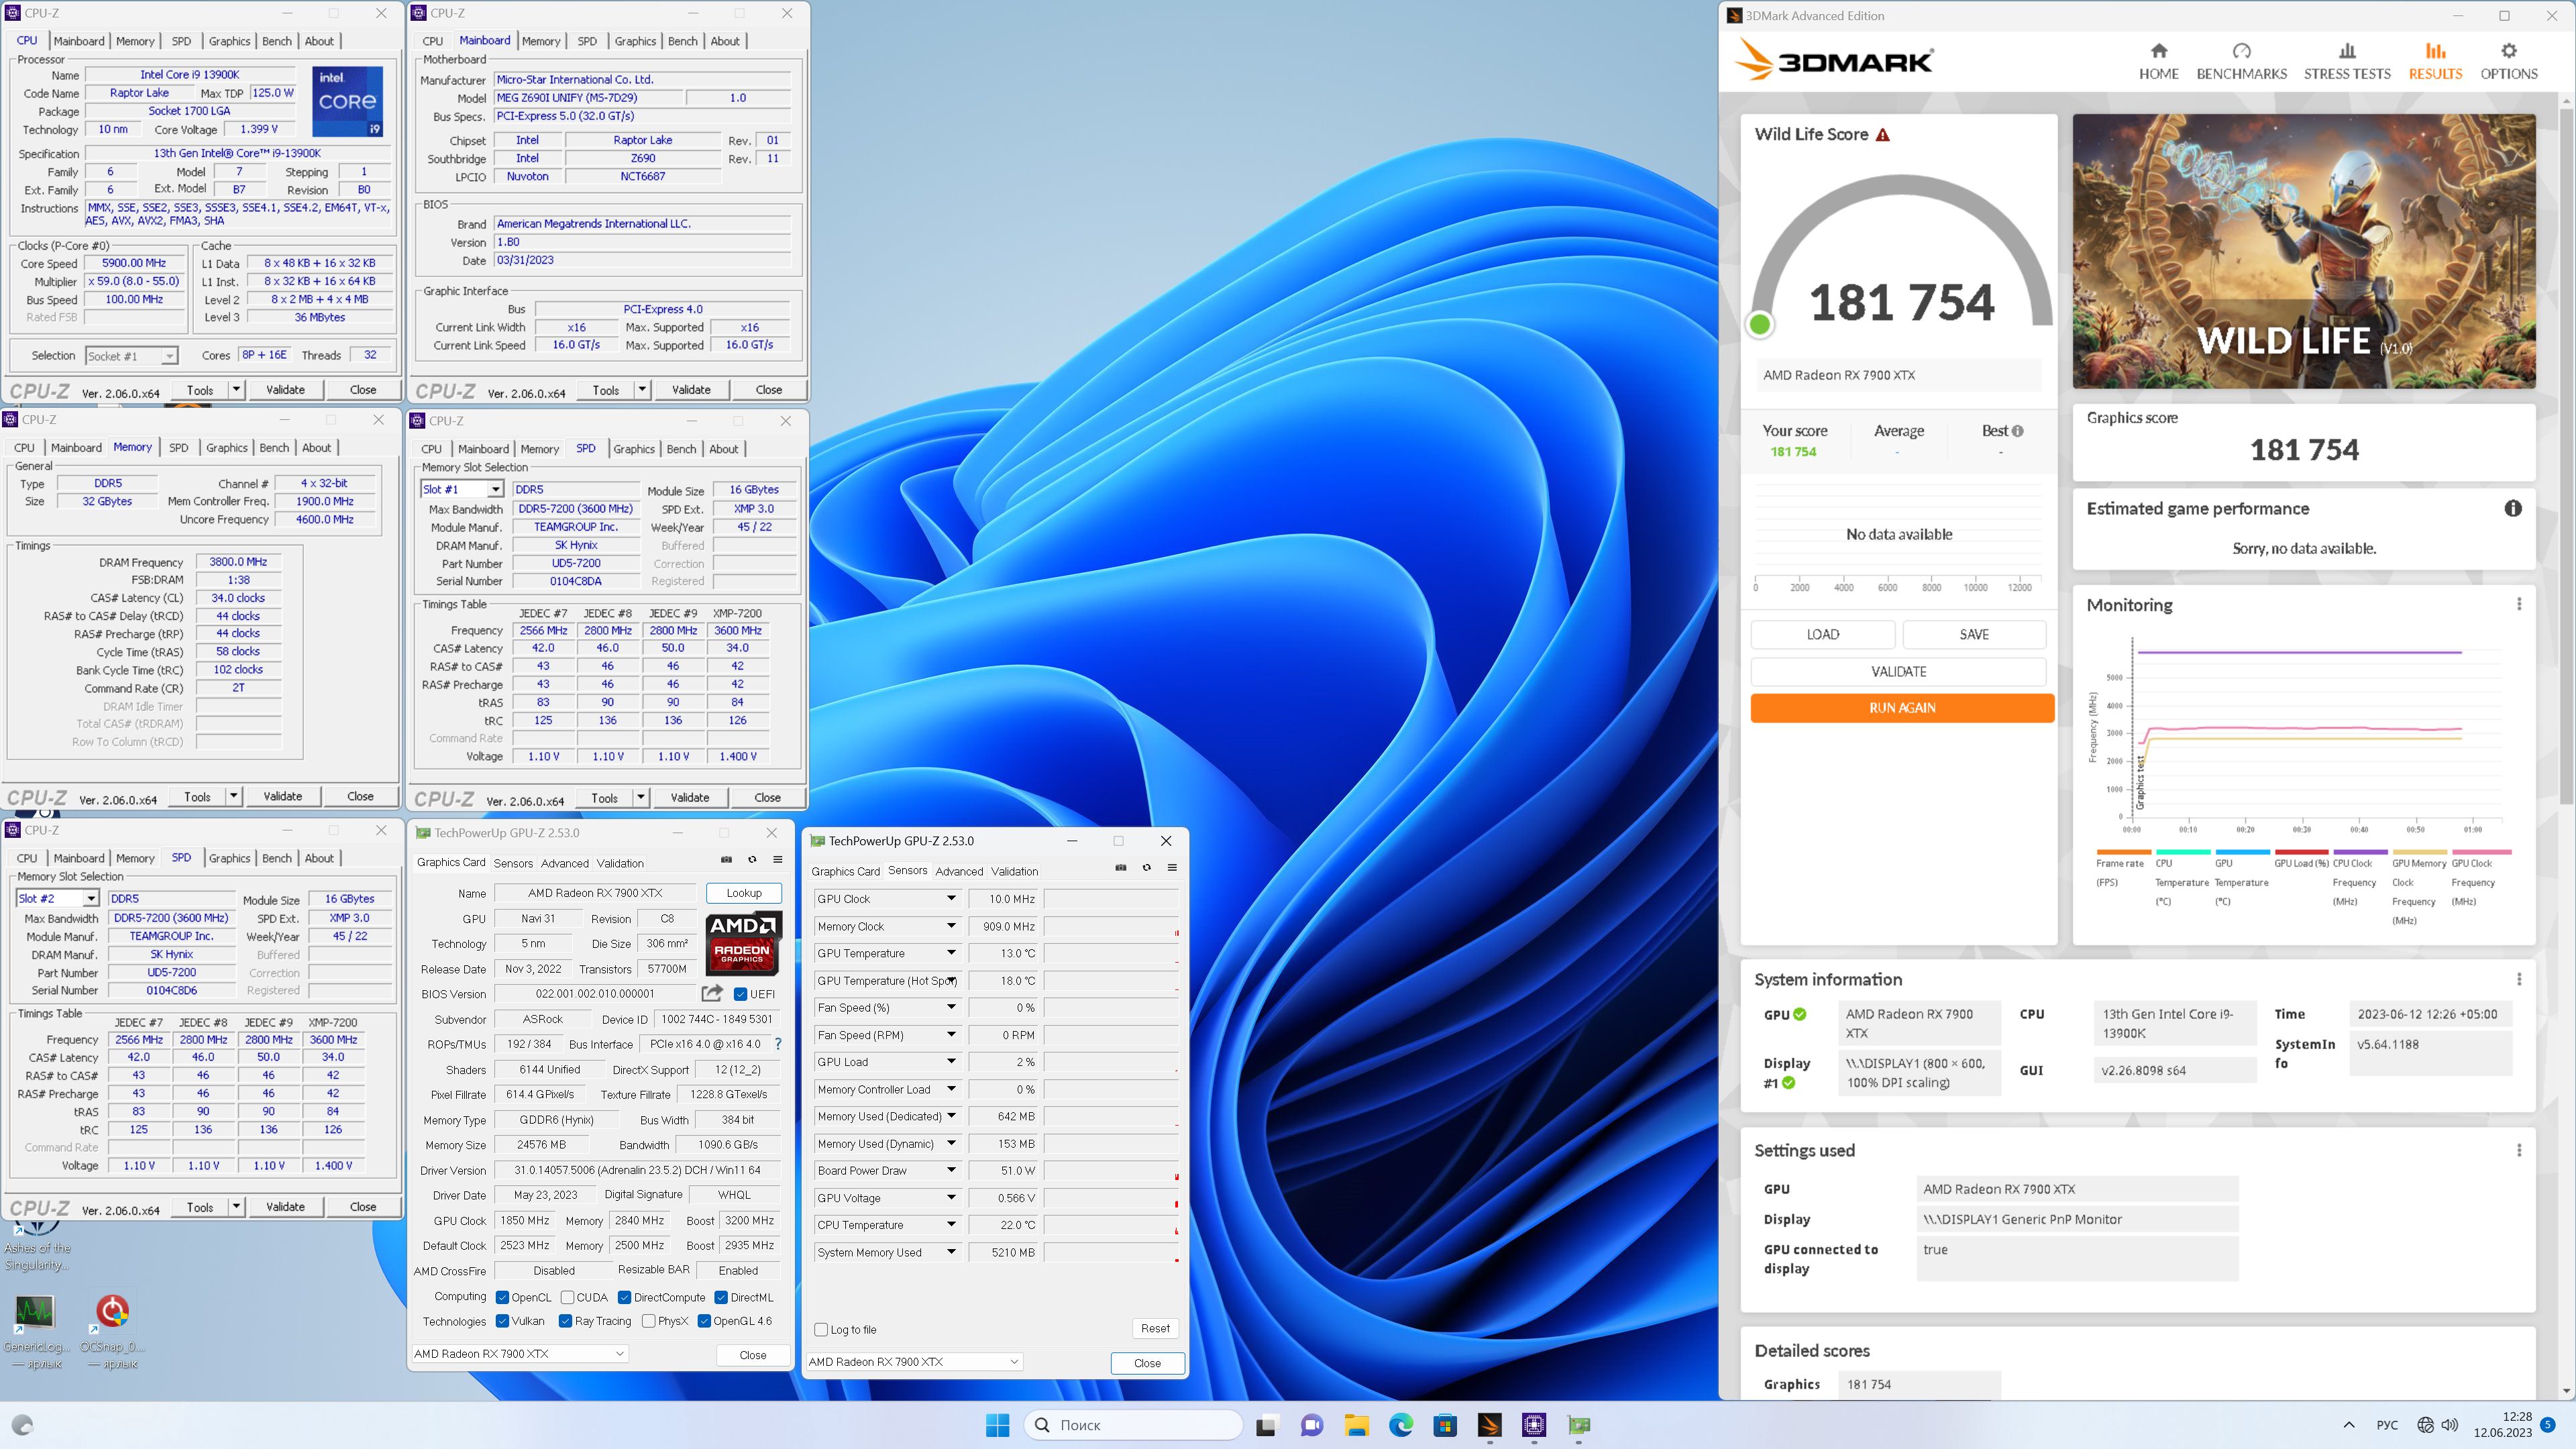Open hamburger menu in GPU-Z Graphics Card window
Image resolution: width=2576 pixels, height=1449 pixels.
click(x=777, y=859)
